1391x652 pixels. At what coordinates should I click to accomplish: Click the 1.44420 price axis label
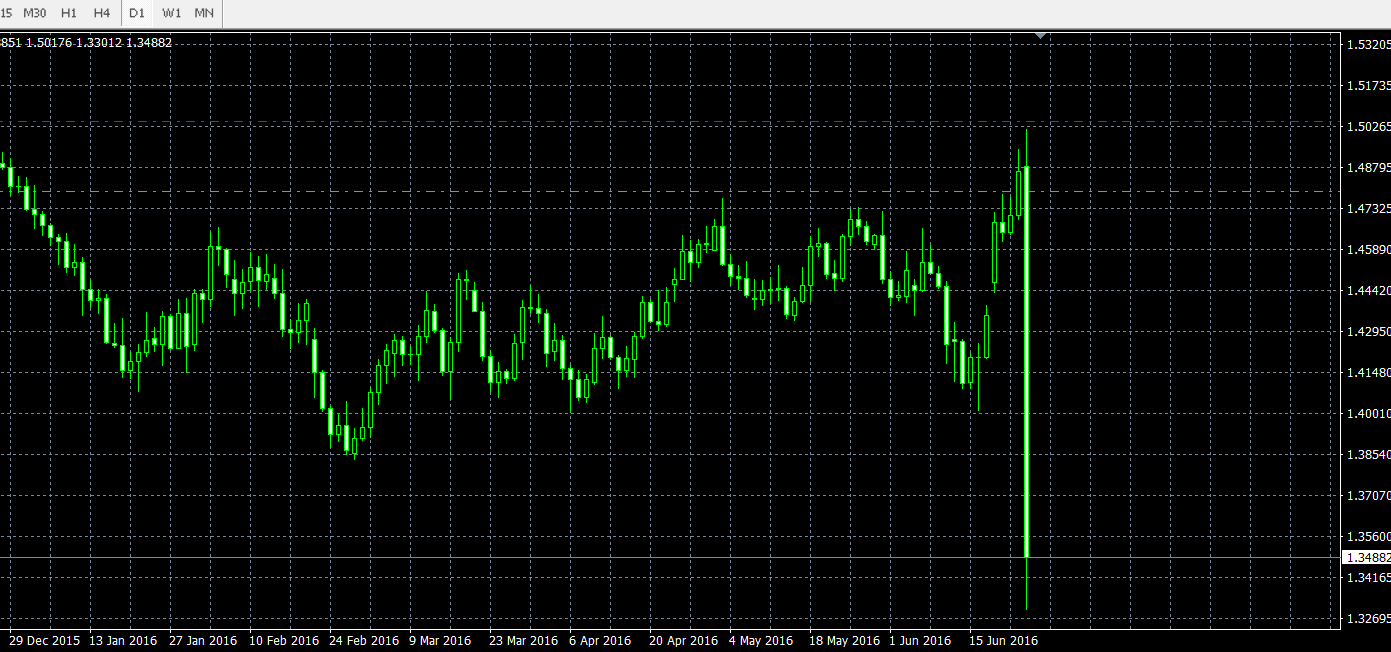(x=1368, y=291)
